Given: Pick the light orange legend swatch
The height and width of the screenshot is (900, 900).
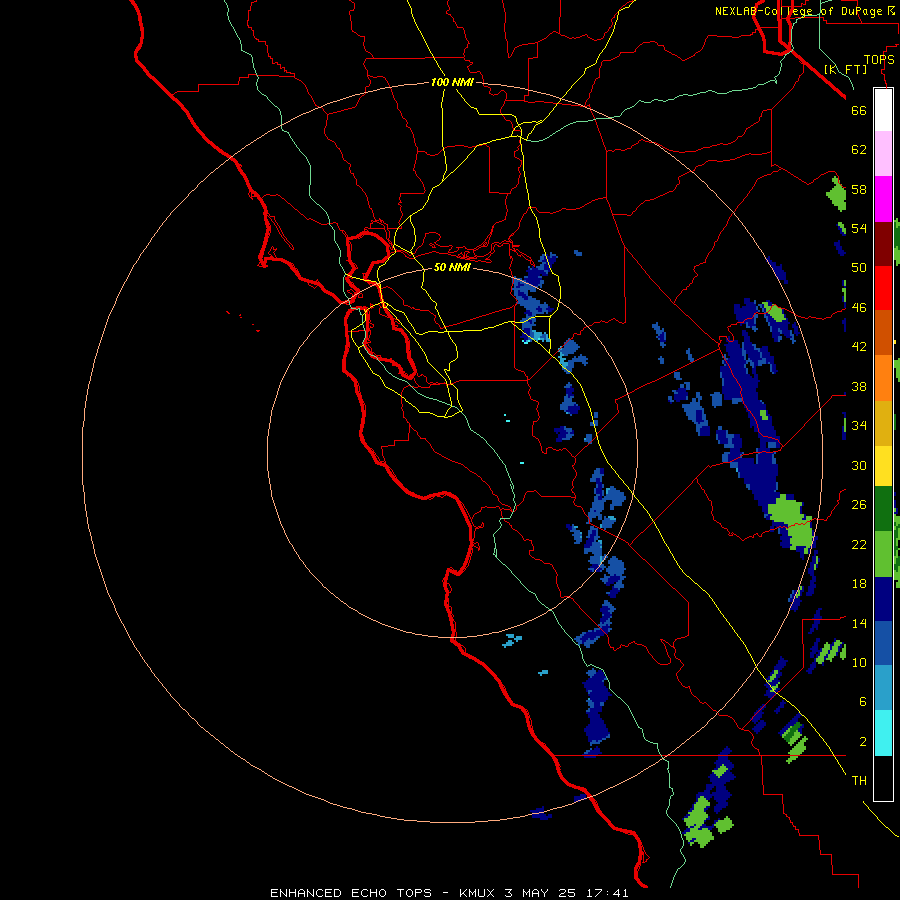Looking at the screenshot, I should click(x=883, y=378).
